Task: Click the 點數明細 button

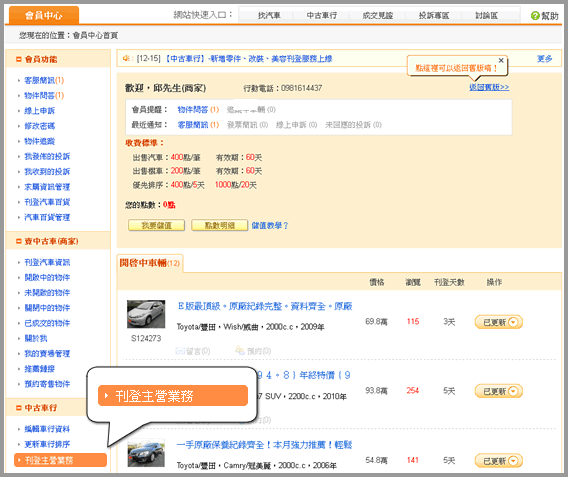Action: [x=220, y=225]
